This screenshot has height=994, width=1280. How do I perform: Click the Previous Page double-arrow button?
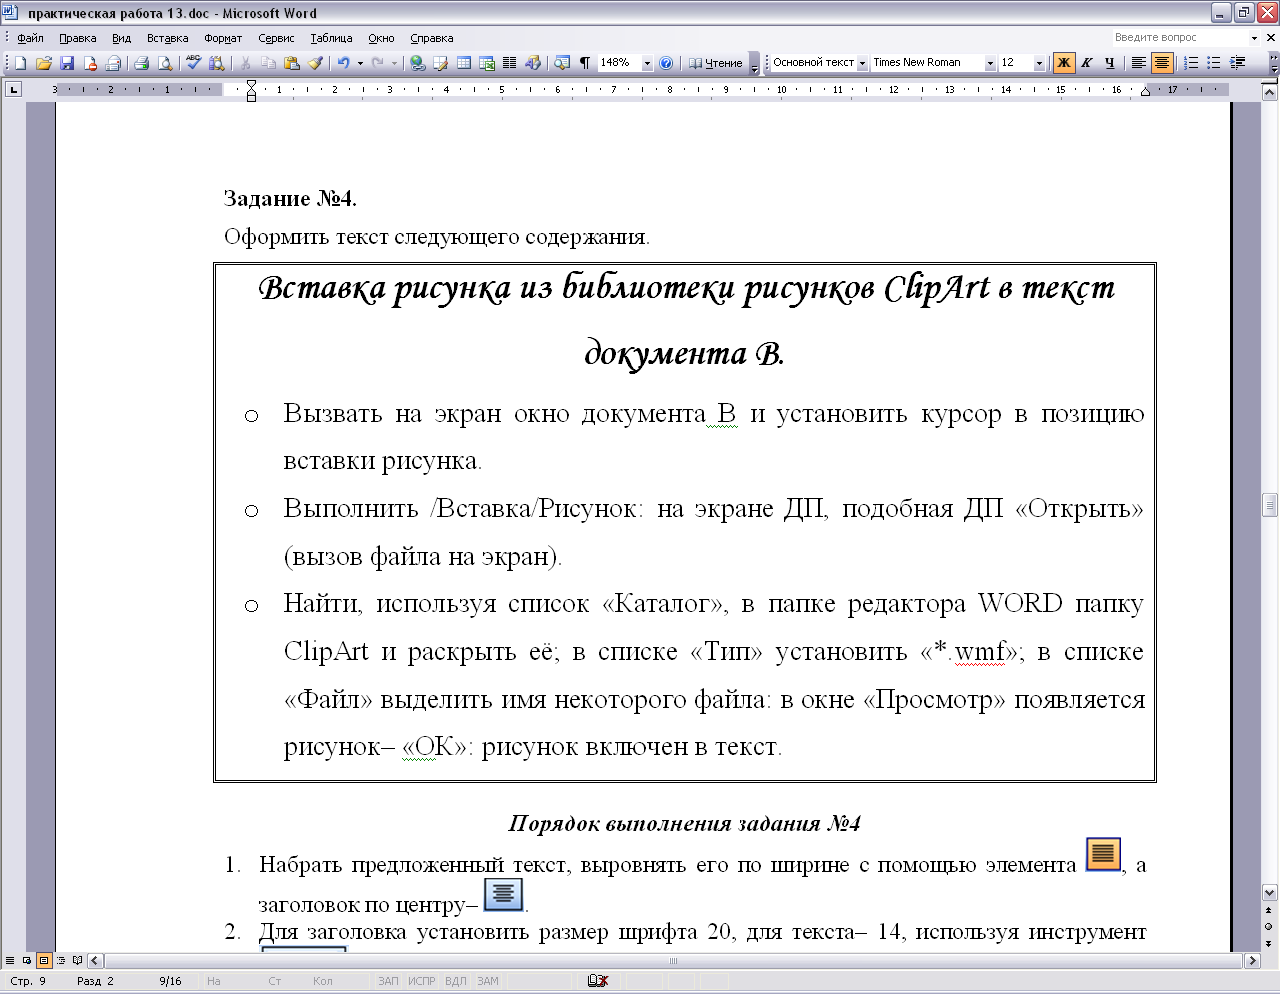pyautogui.click(x=1270, y=911)
